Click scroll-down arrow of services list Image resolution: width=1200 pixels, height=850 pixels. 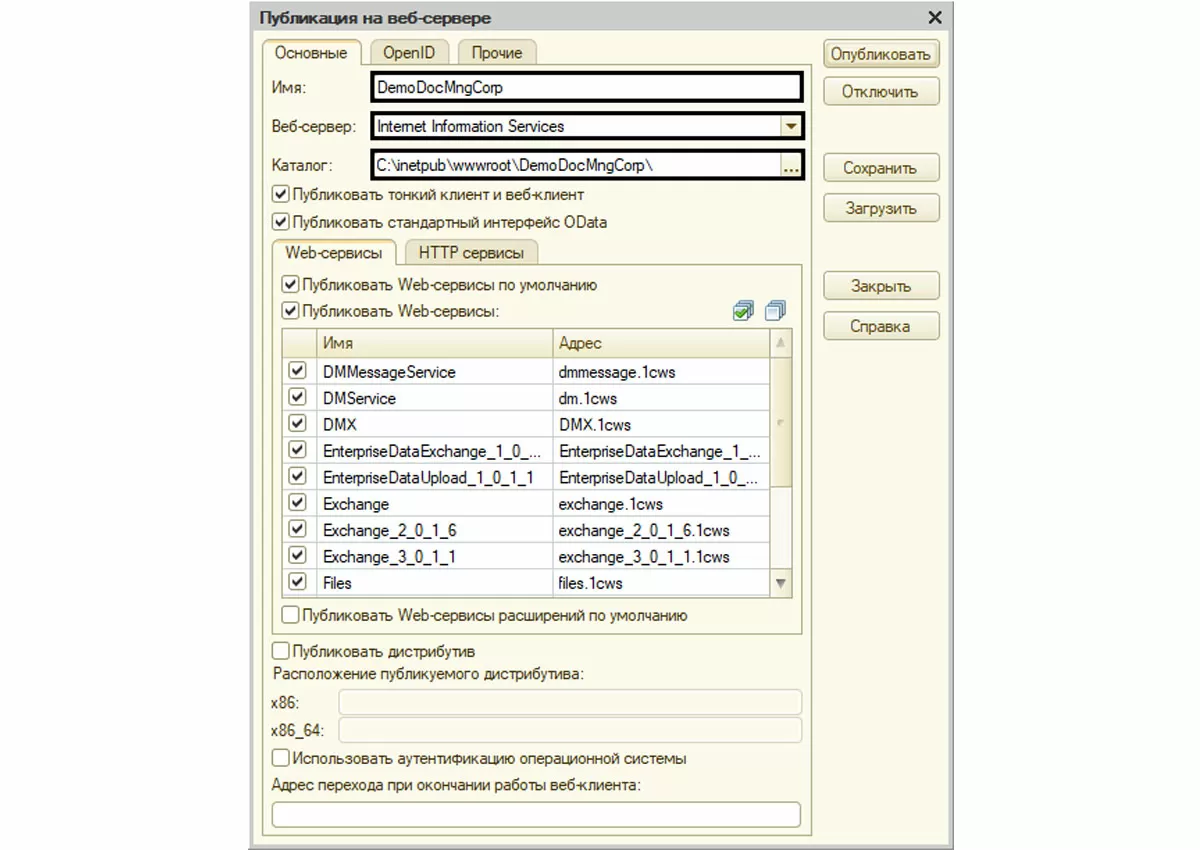pos(781,583)
